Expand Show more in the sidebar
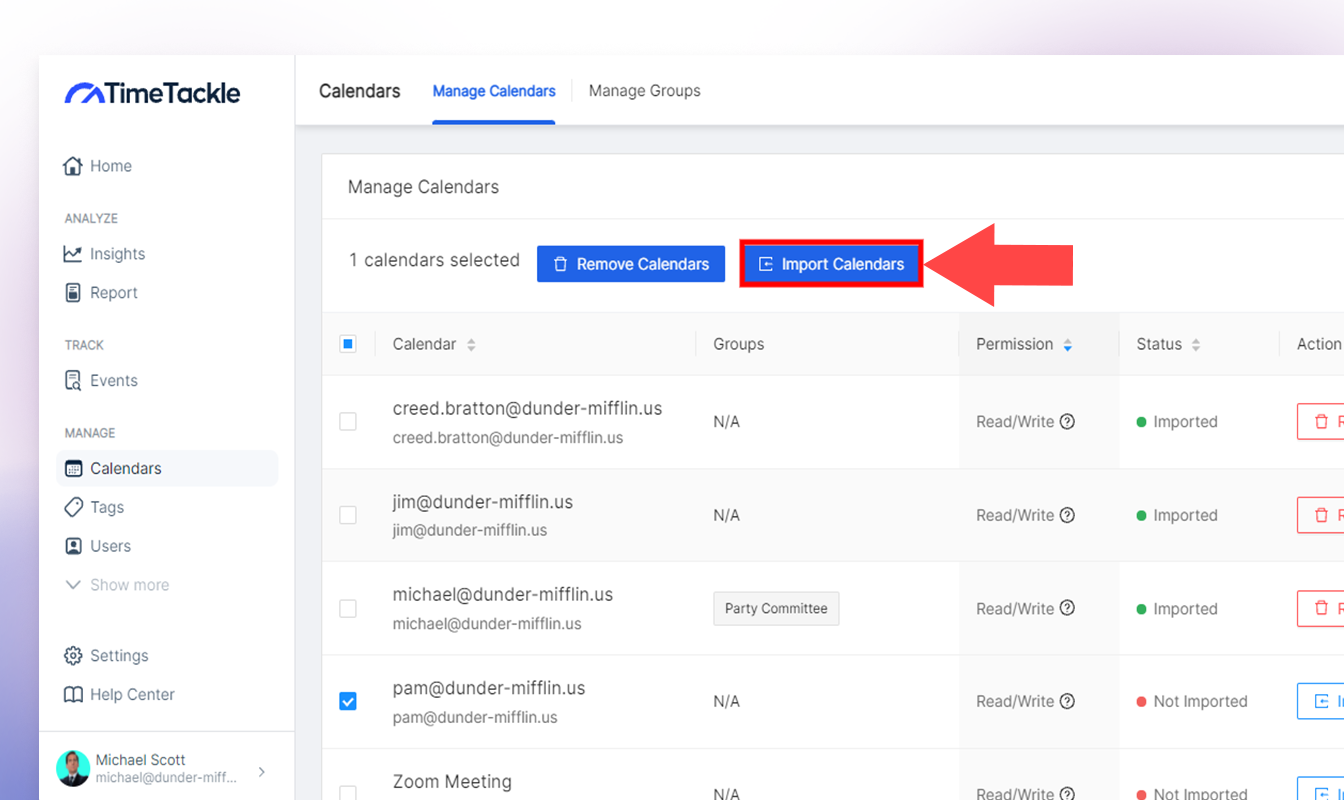Screen dimensions: 1344x800 tap(117, 585)
